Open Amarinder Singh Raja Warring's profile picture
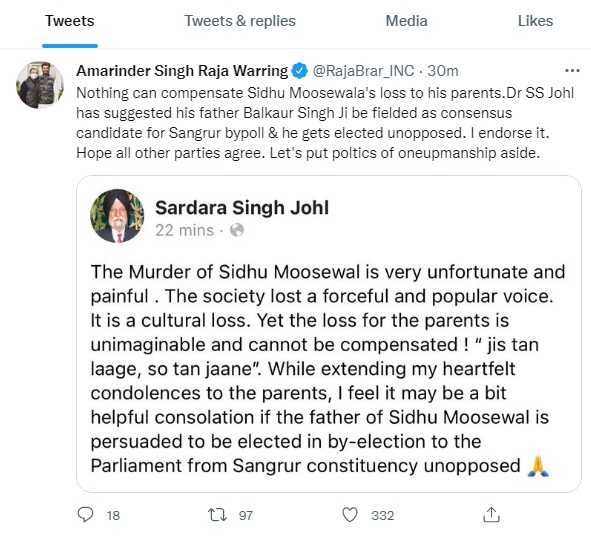The image size is (591, 537). point(40,85)
